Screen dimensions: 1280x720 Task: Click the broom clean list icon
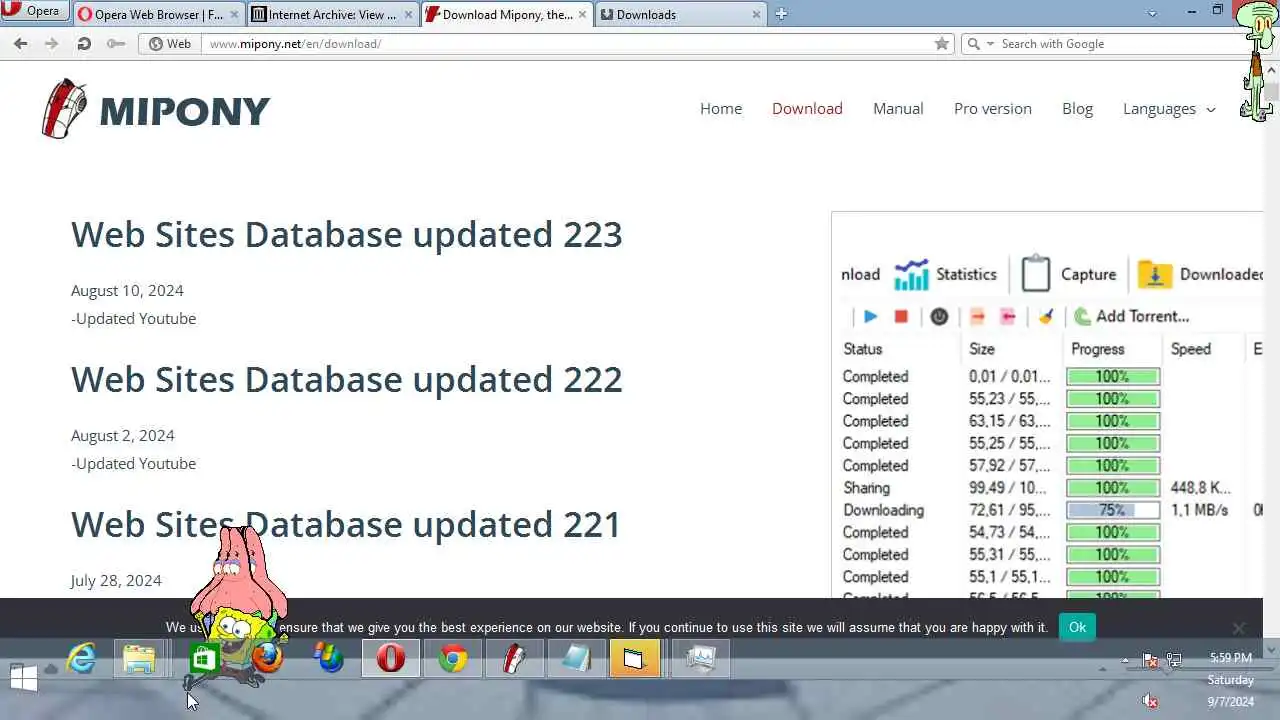(1046, 316)
